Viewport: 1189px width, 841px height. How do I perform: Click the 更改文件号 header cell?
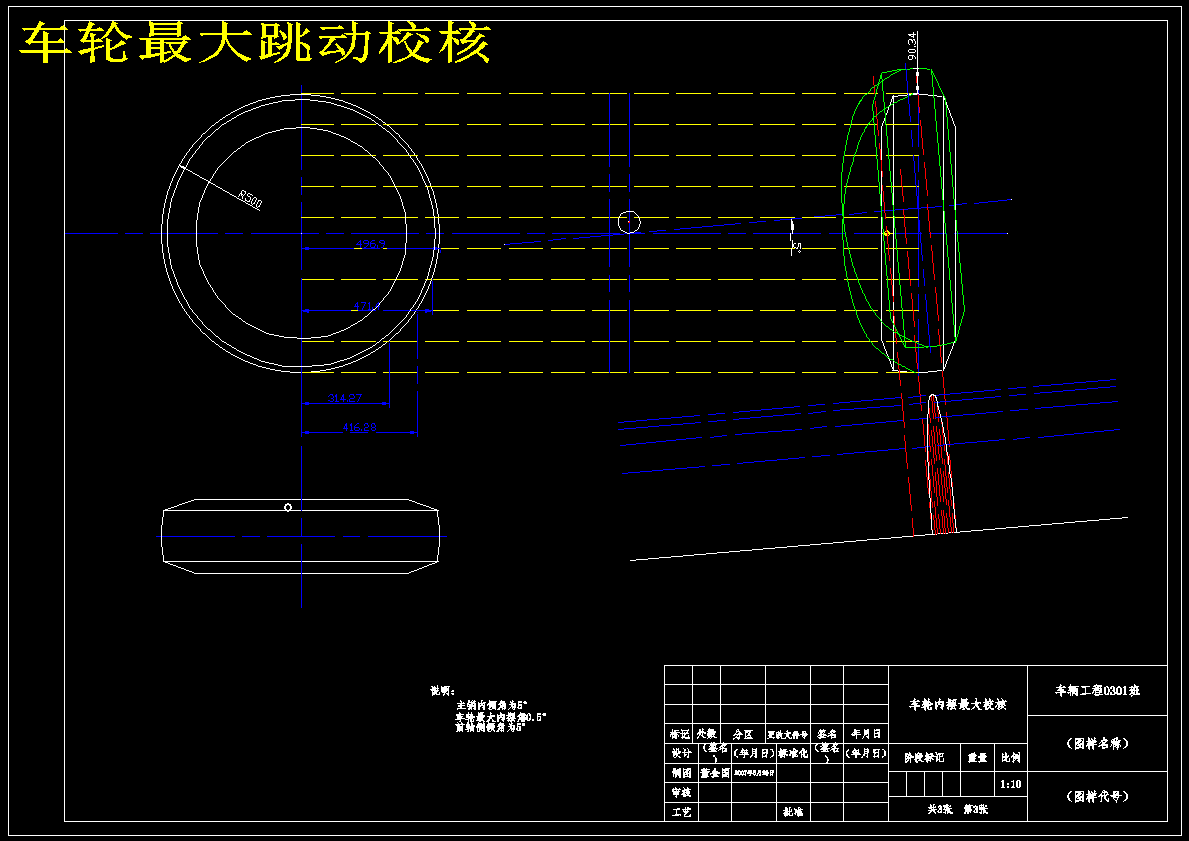[788, 734]
